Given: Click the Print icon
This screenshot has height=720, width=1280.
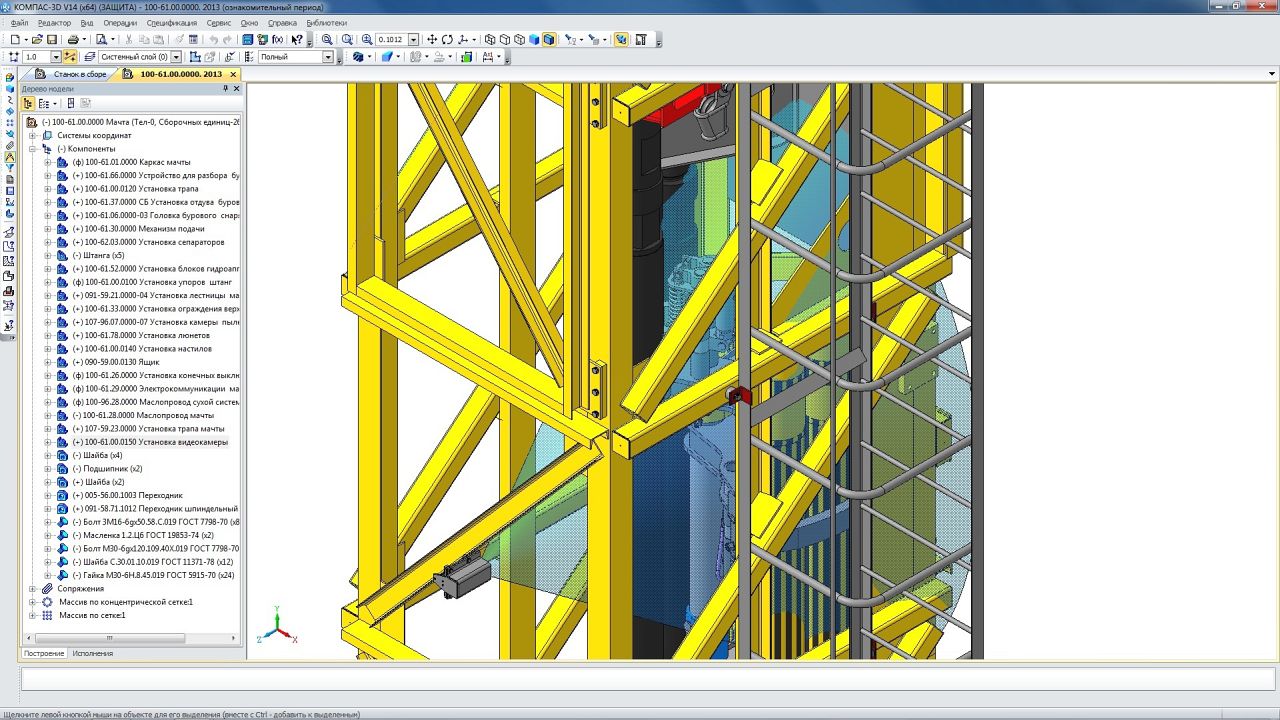Looking at the screenshot, I should point(73,40).
